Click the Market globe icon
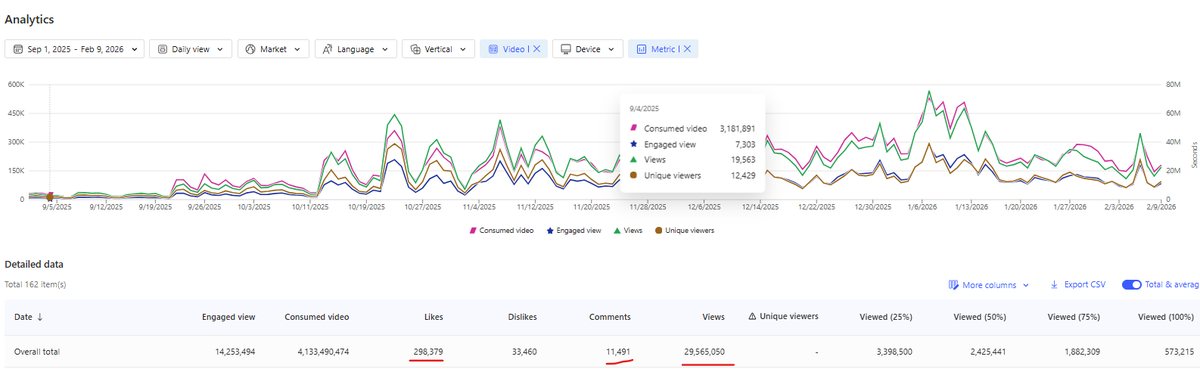1200x369 pixels. [x=250, y=48]
